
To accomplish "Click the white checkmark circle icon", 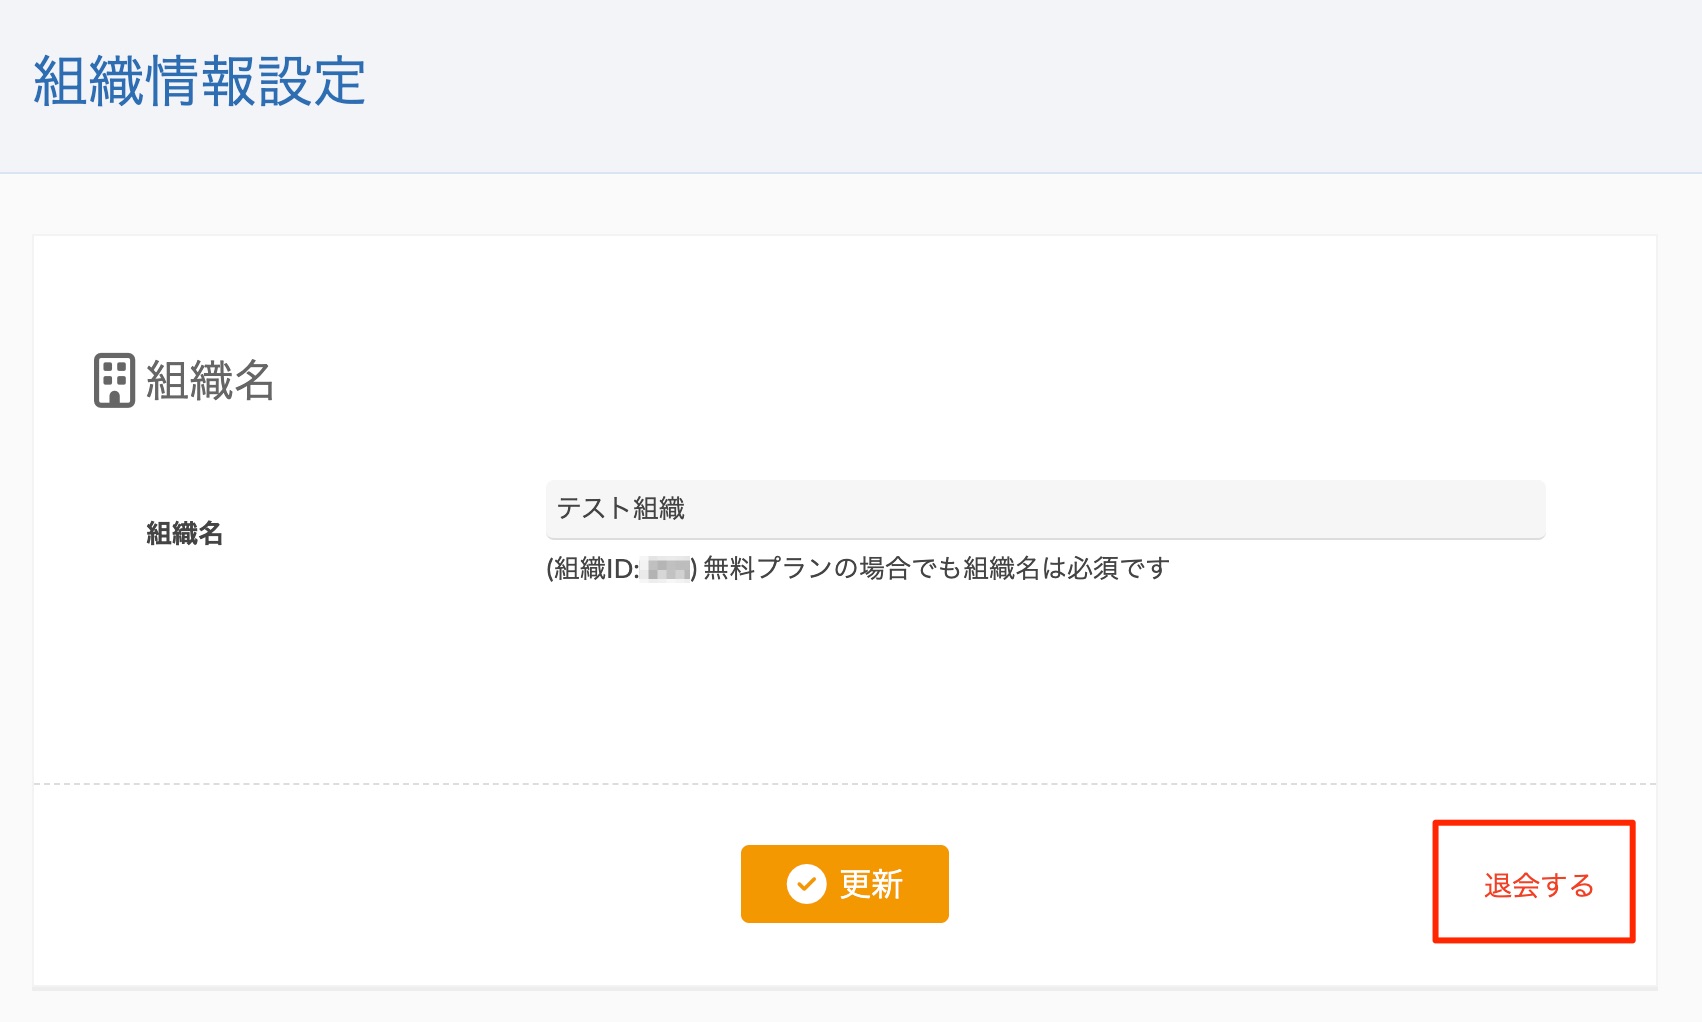I will pos(806,884).
